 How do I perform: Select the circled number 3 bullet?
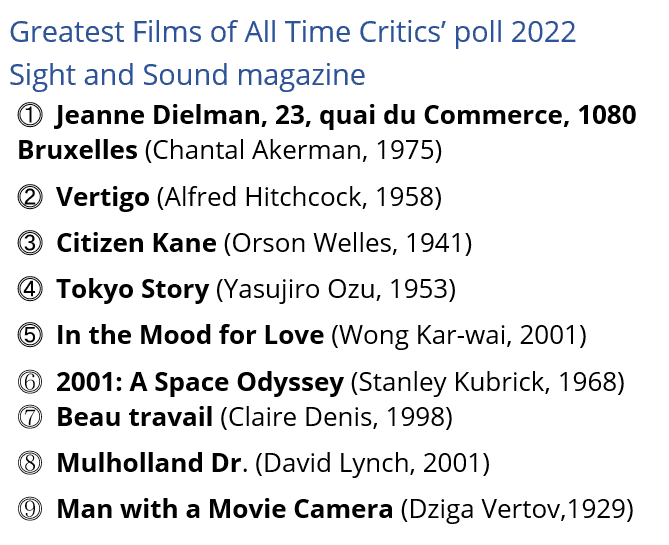tap(30, 243)
